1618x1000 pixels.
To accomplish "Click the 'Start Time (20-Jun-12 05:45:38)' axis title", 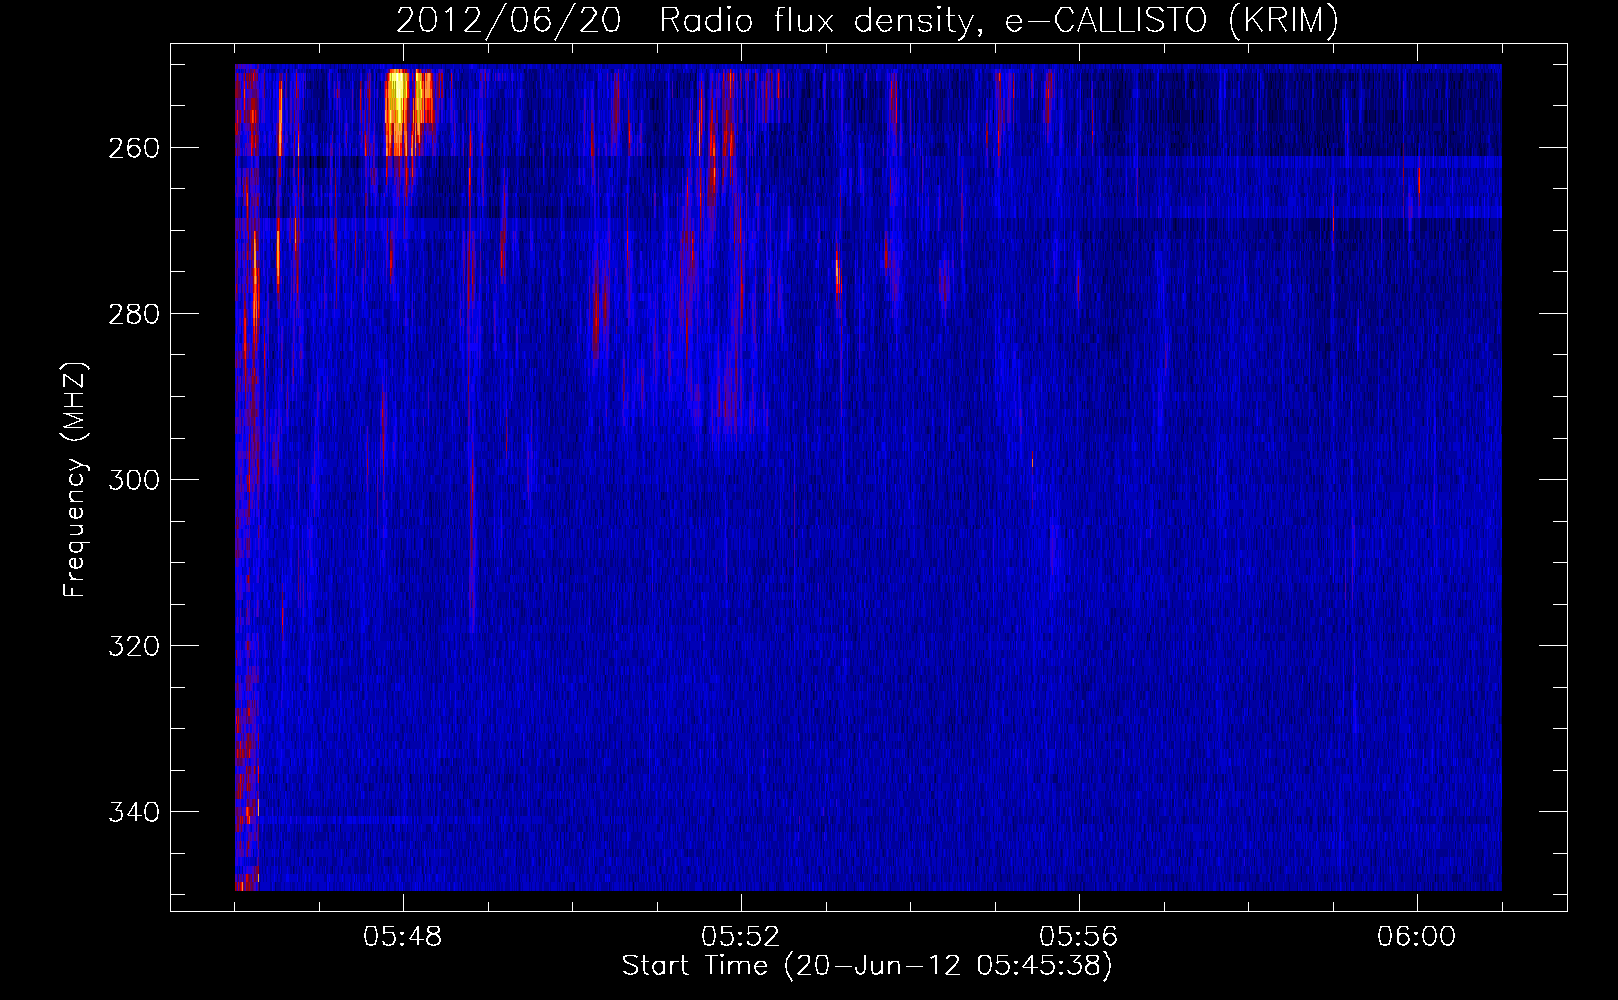I will (x=867, y=966).
